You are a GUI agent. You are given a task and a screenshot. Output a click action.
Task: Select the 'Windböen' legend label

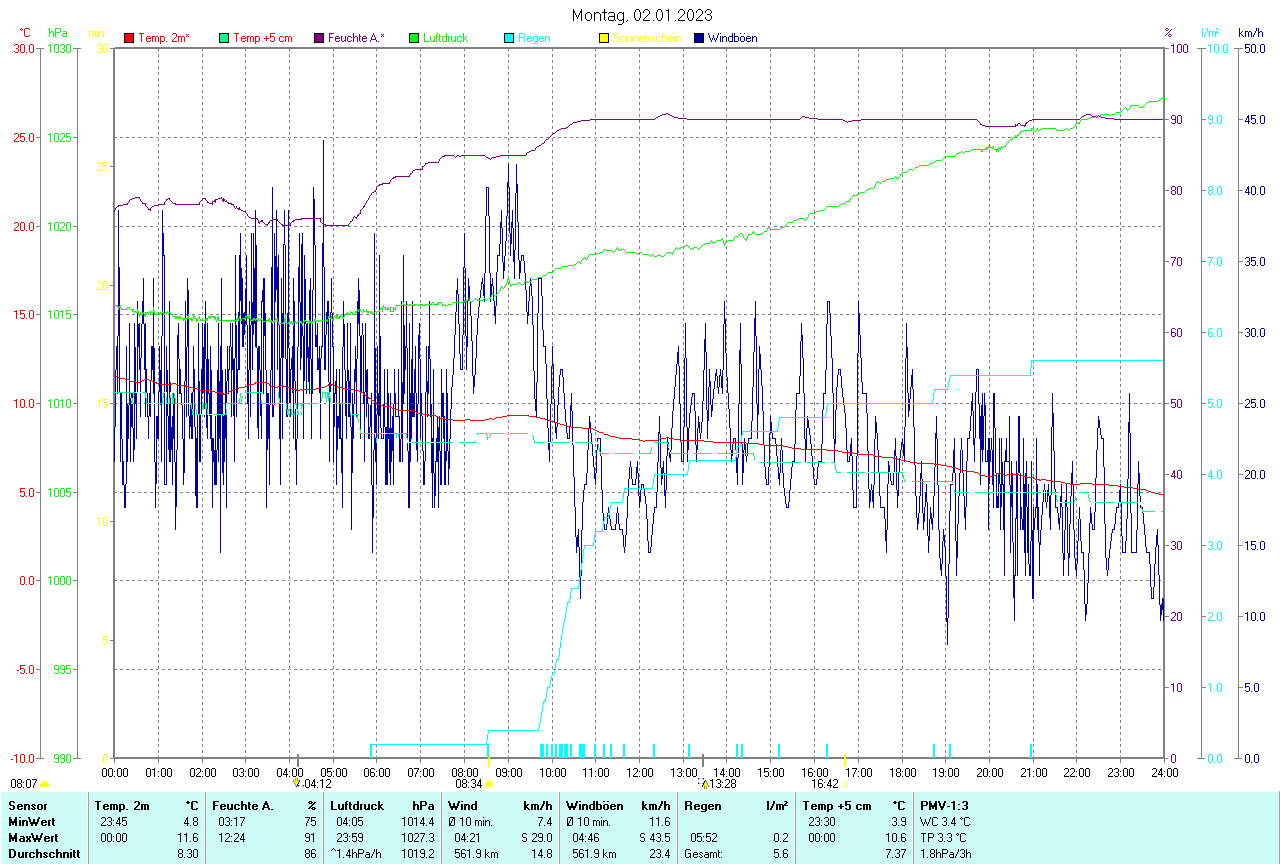(x=733, y=39)
